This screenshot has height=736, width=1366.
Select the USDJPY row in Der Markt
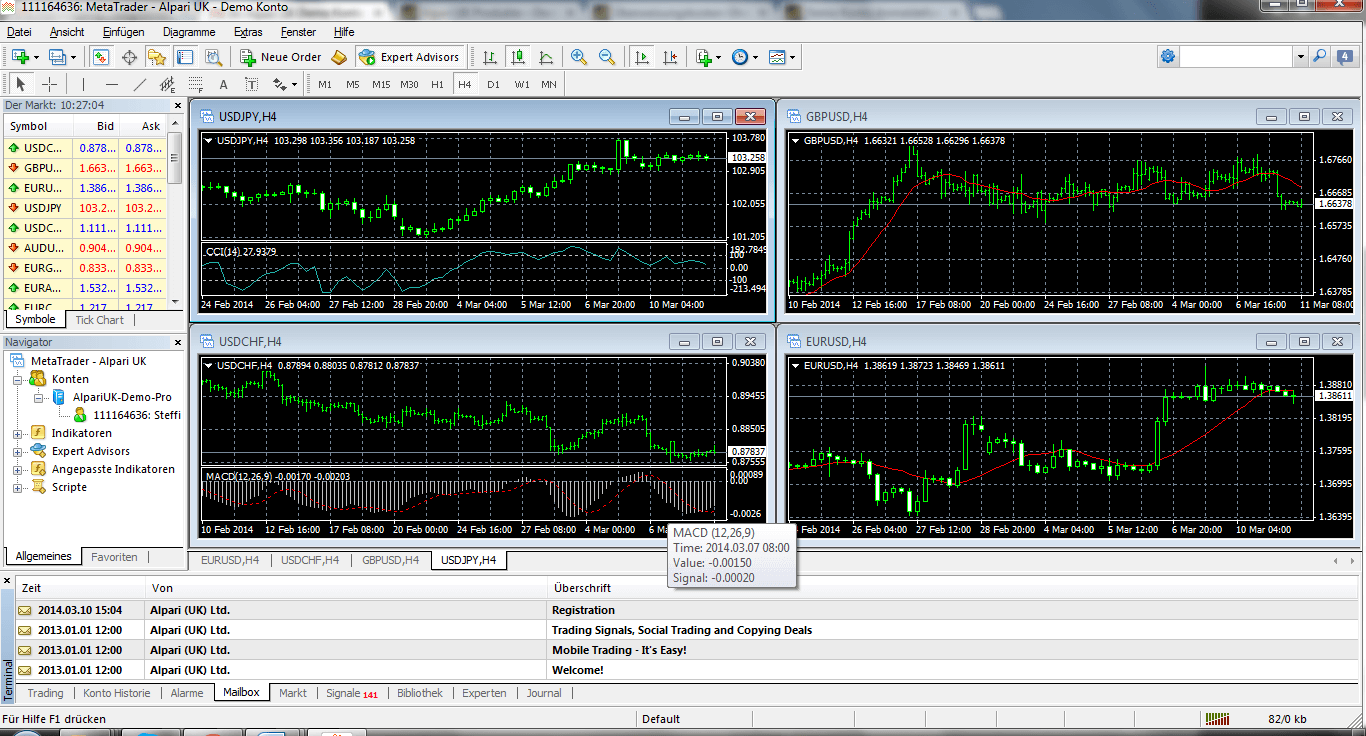point(85,208)
